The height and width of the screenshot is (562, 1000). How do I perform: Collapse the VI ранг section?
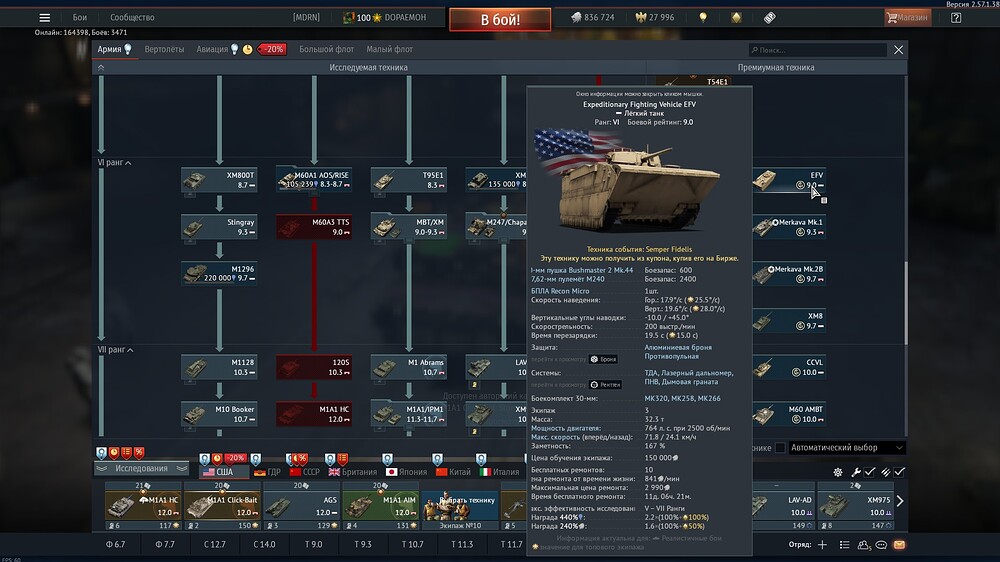(115, 163)
